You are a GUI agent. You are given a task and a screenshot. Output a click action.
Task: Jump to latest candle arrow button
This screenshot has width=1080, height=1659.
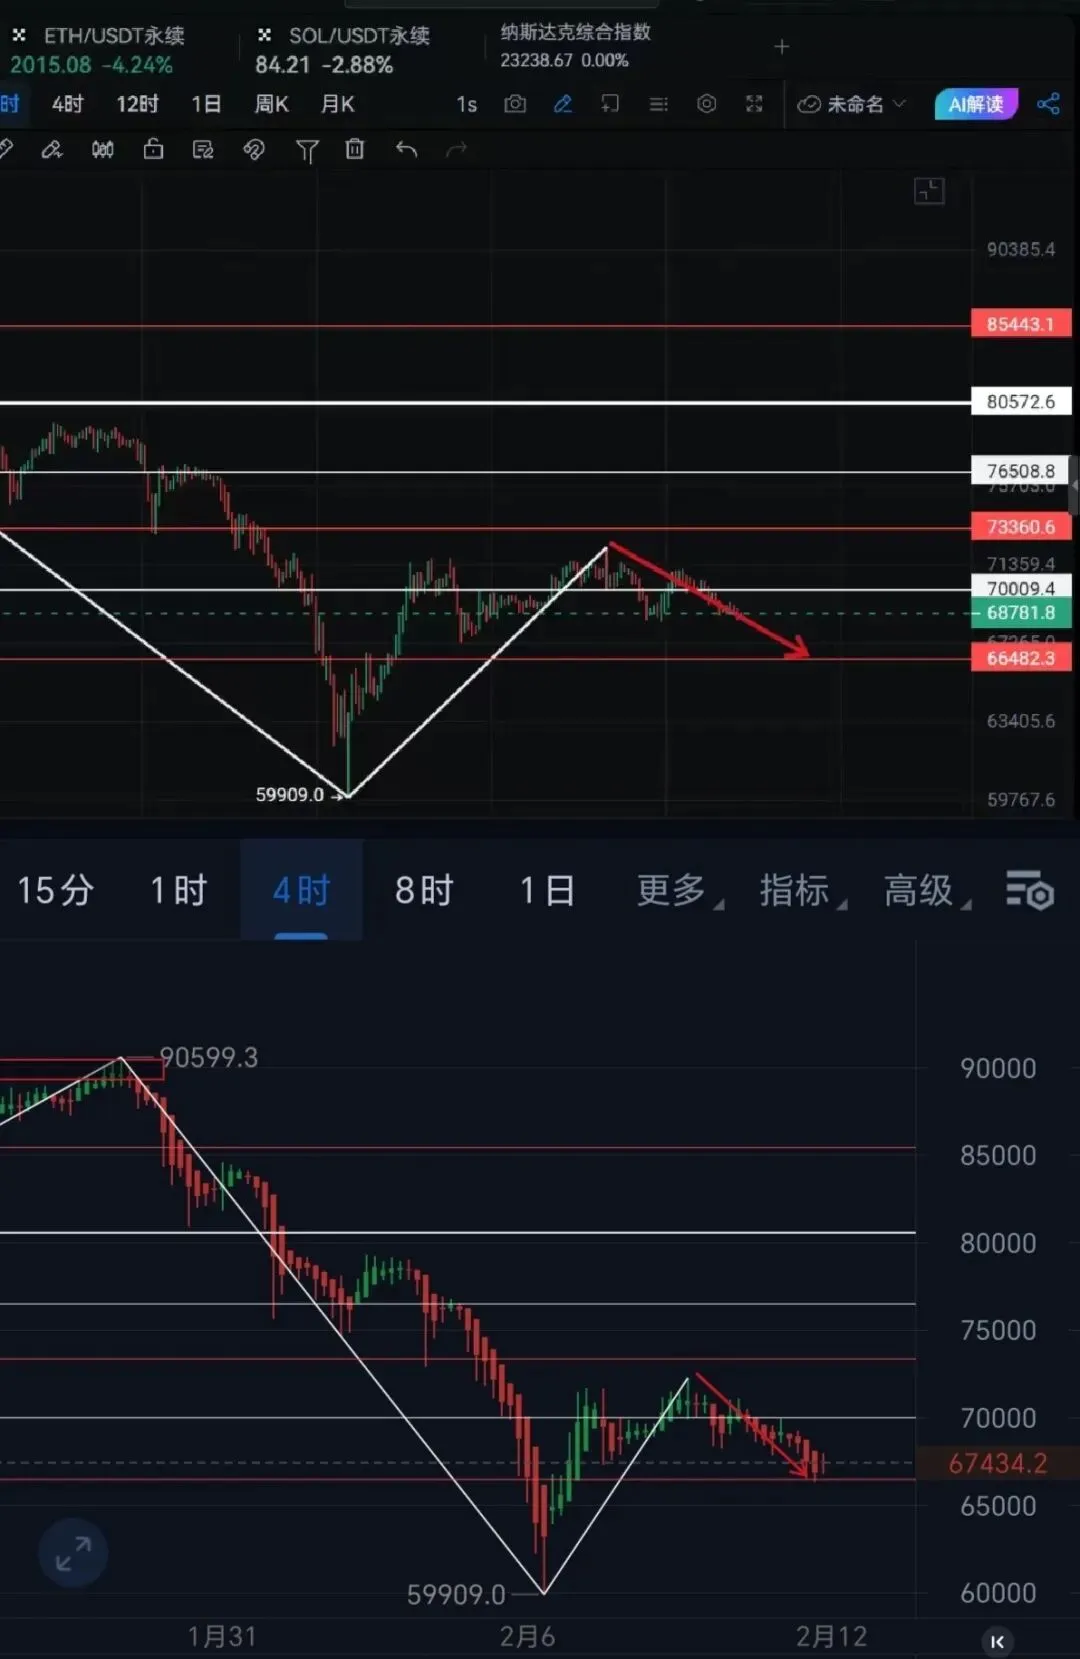[997, 1641]
